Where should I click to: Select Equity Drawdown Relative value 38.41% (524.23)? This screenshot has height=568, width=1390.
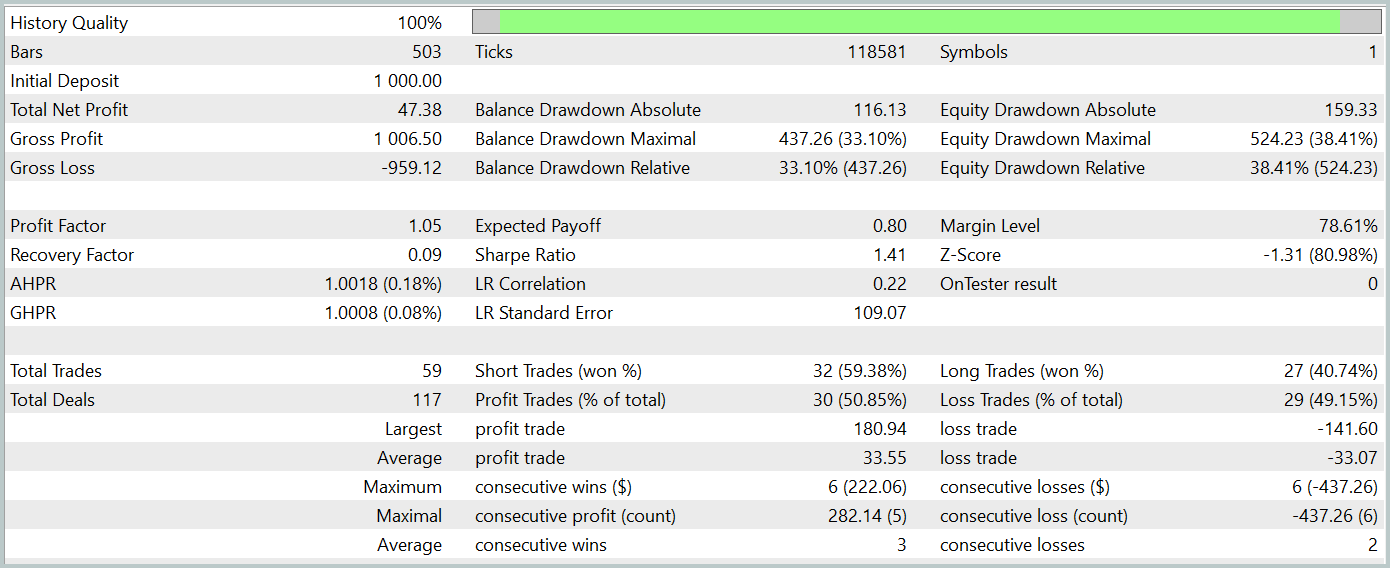(1314, 168)
